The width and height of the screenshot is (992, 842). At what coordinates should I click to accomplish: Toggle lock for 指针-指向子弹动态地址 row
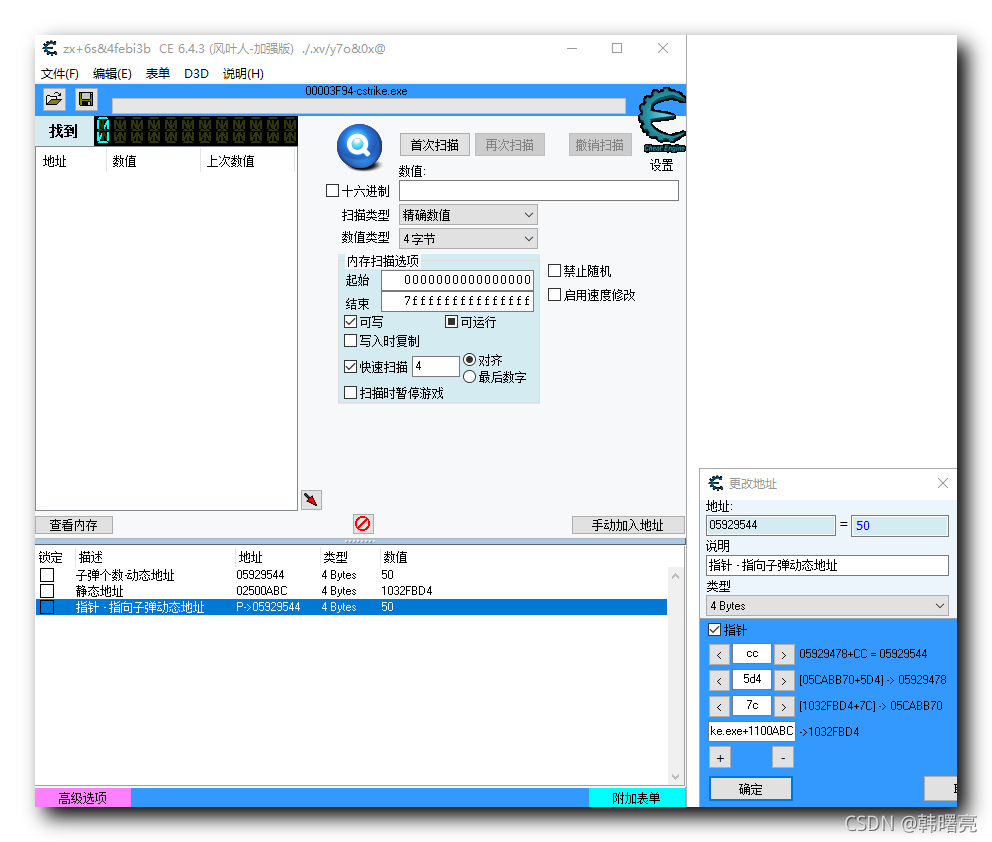[47, 607]
